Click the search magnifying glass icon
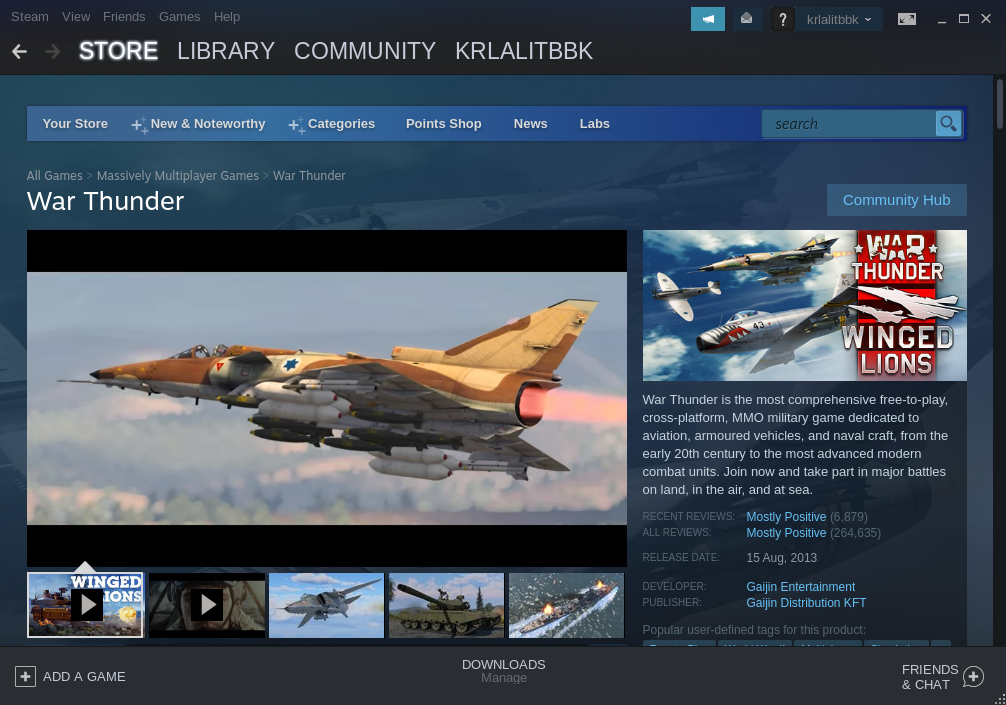Screen dimensions: 1006x705 pyautogui.click(x=947, y=123)
